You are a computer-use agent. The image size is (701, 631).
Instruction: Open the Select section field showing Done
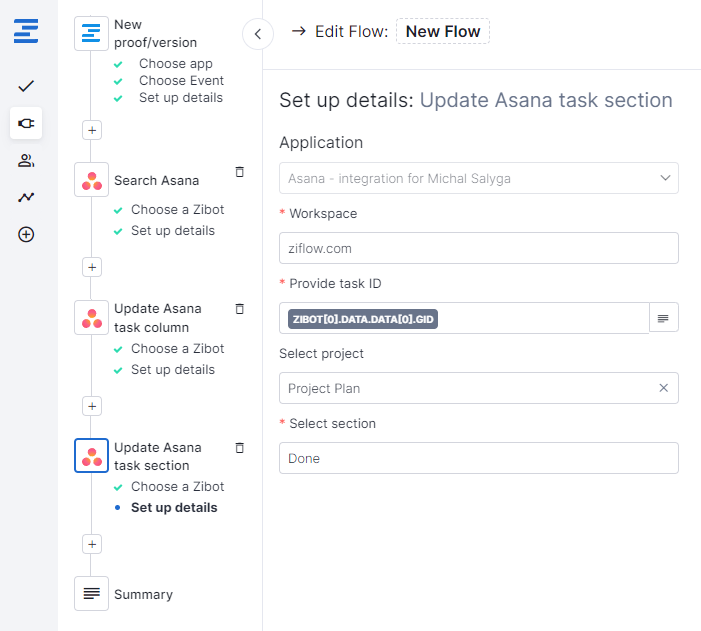(x=478, y=458)
